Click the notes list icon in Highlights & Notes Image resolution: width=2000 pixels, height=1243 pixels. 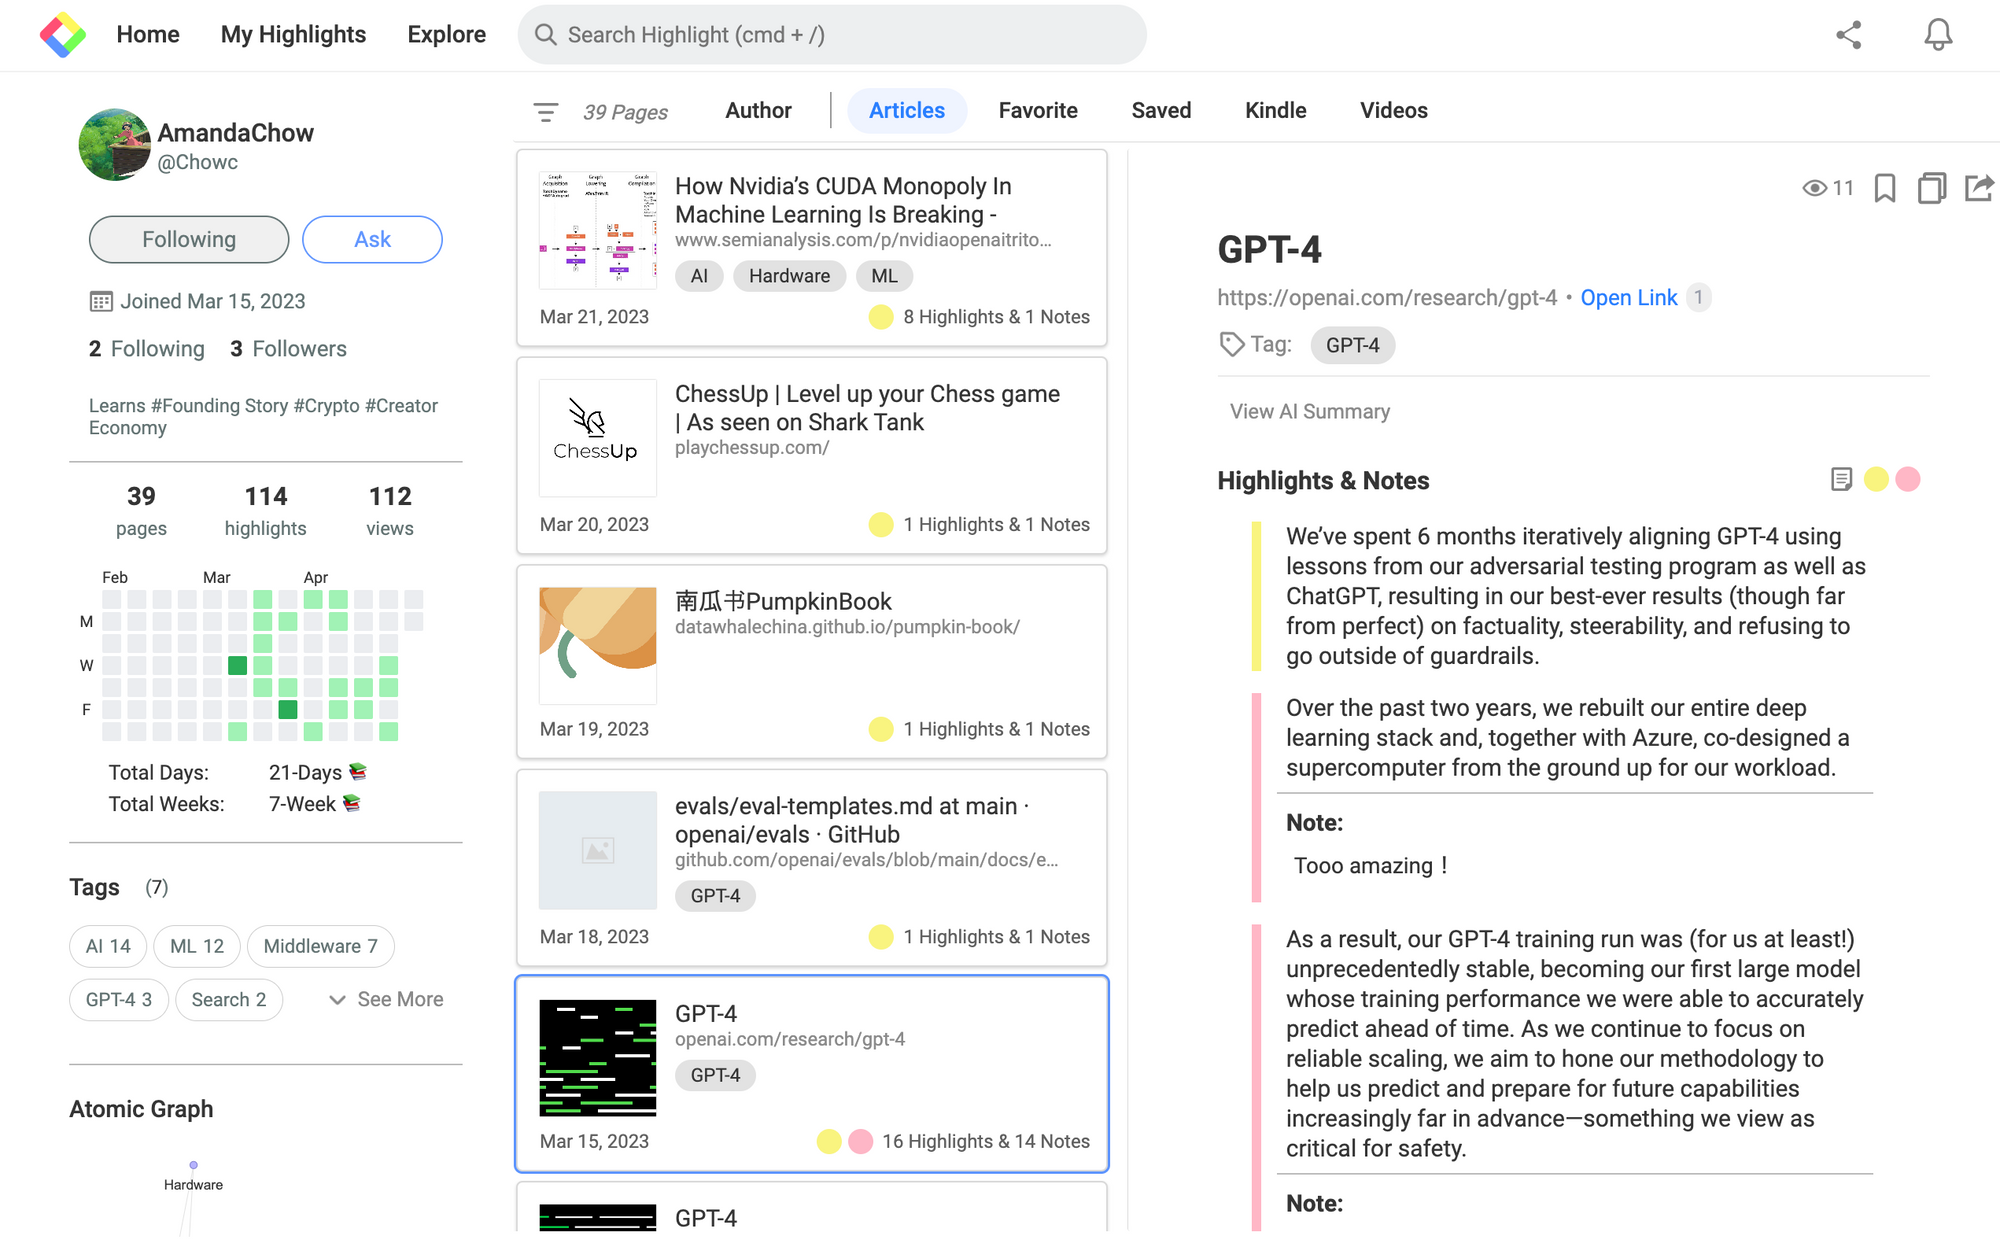tap(1841, 480)
